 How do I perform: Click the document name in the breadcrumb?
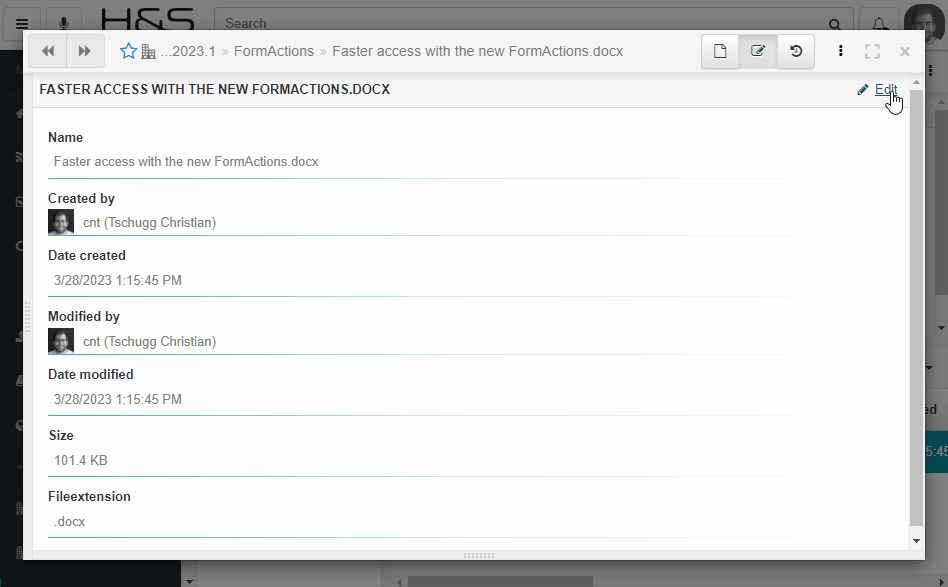click(x=478, y=51)
